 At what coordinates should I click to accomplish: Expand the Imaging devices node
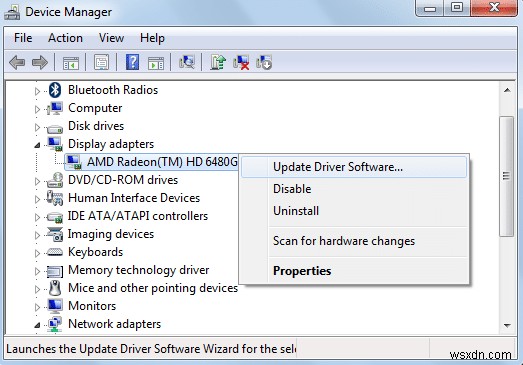tap(37, 235)
